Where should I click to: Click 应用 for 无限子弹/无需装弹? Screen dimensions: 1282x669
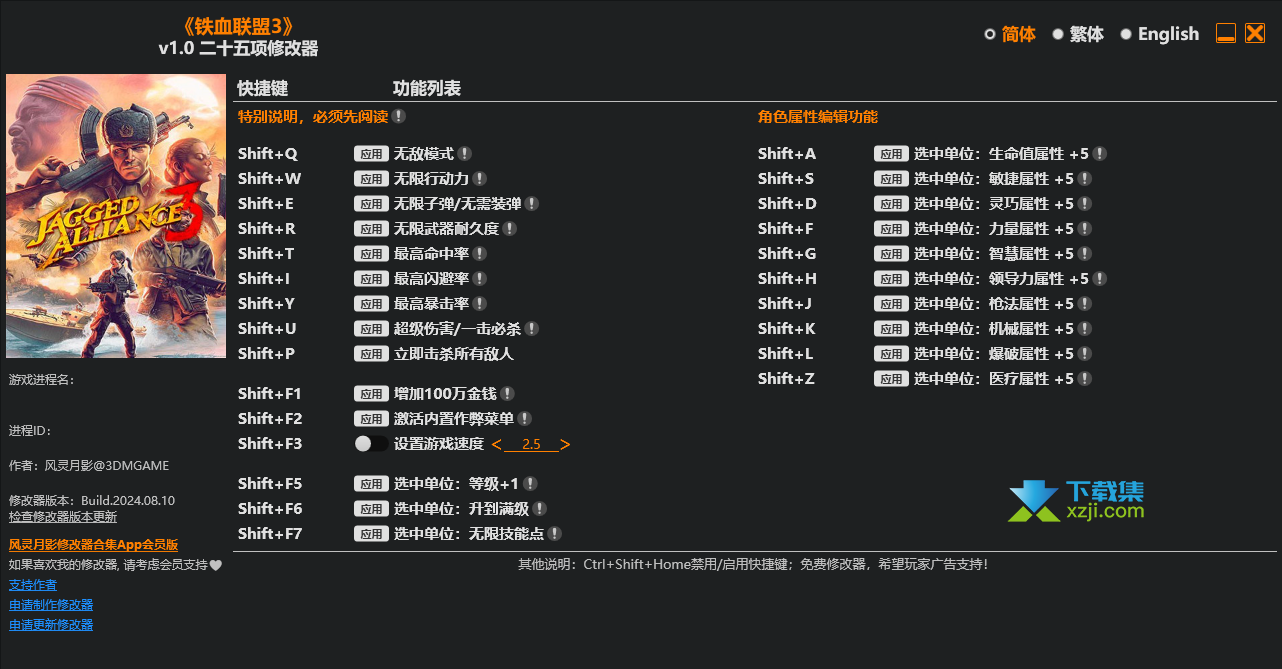click(x=372, y=204)
